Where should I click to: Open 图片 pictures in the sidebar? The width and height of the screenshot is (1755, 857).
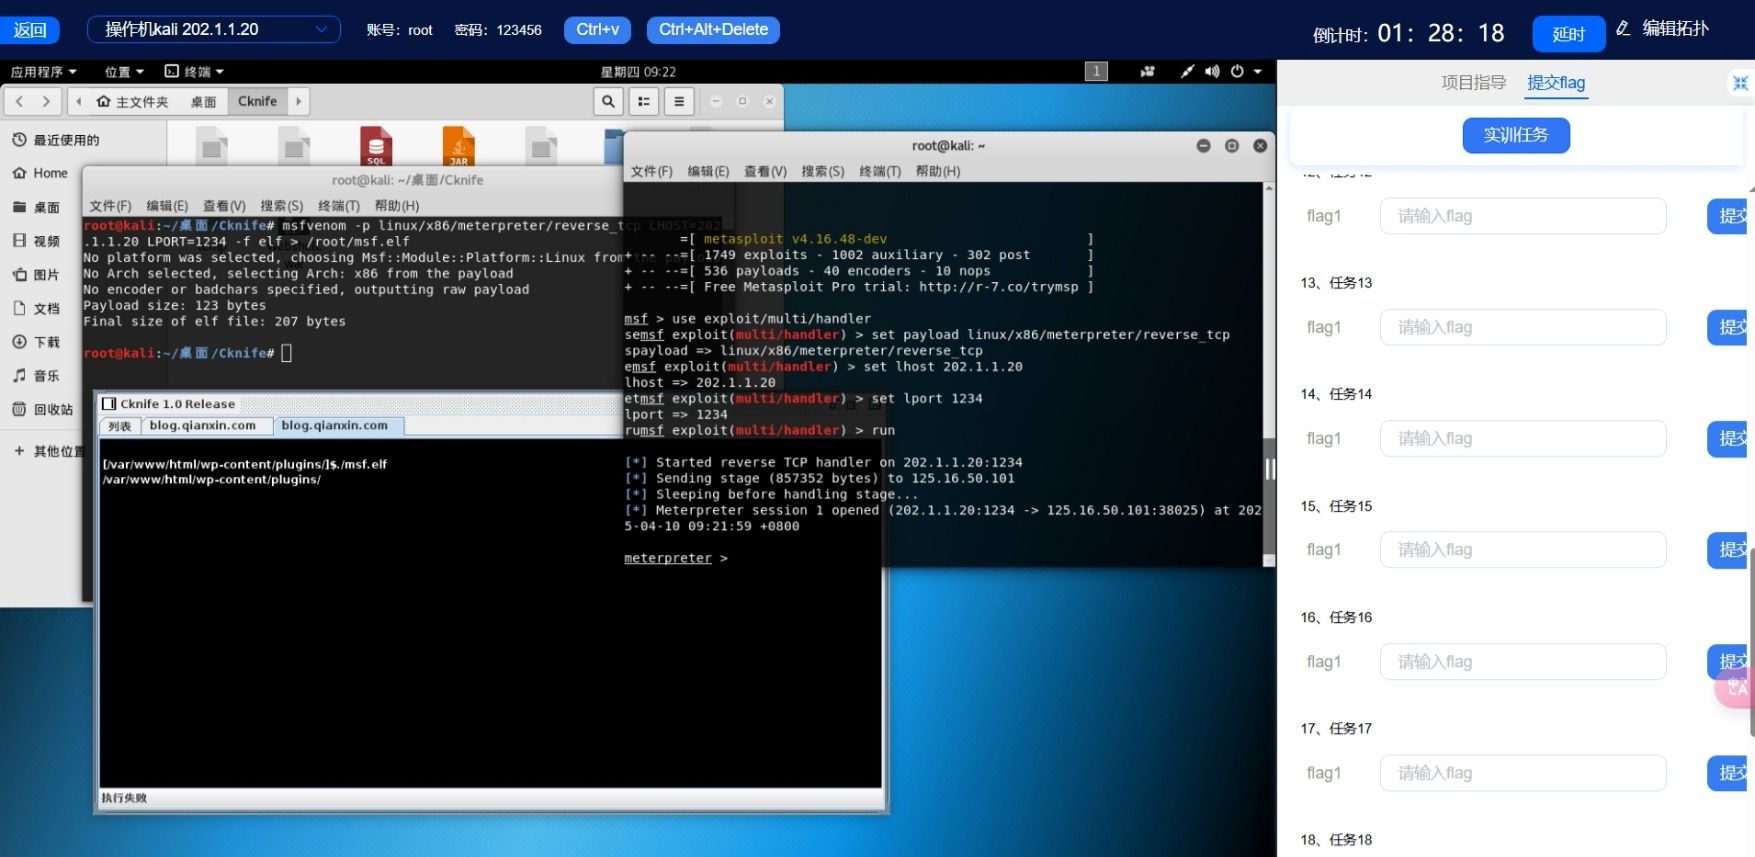37,274
